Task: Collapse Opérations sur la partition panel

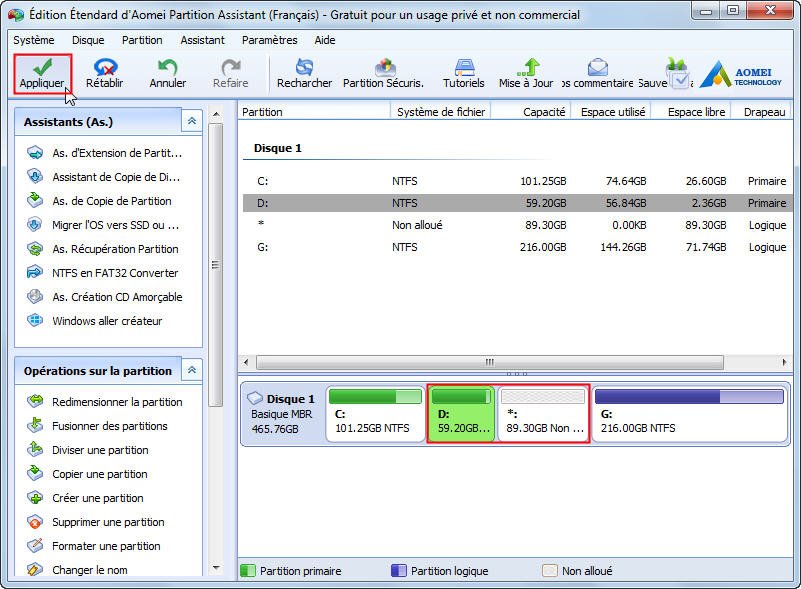Action: [x=192, y=370]
